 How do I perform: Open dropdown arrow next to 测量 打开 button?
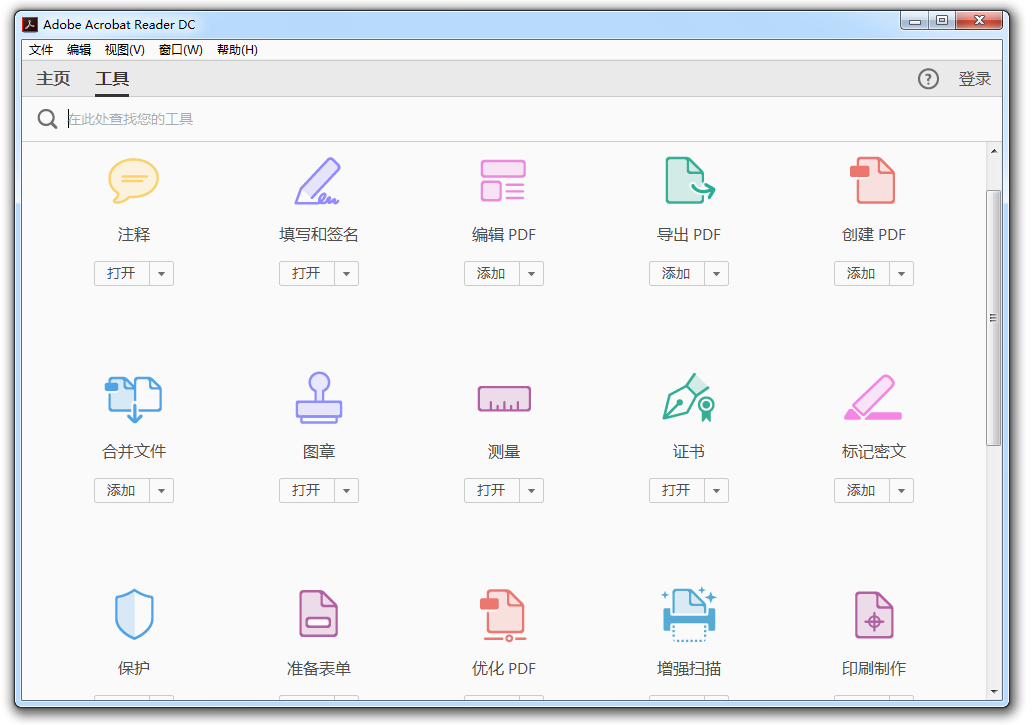coord(532,491)
